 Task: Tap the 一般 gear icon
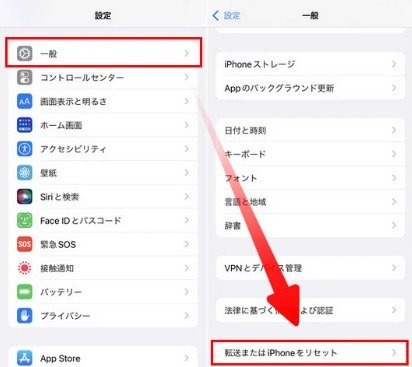[25, 53]
